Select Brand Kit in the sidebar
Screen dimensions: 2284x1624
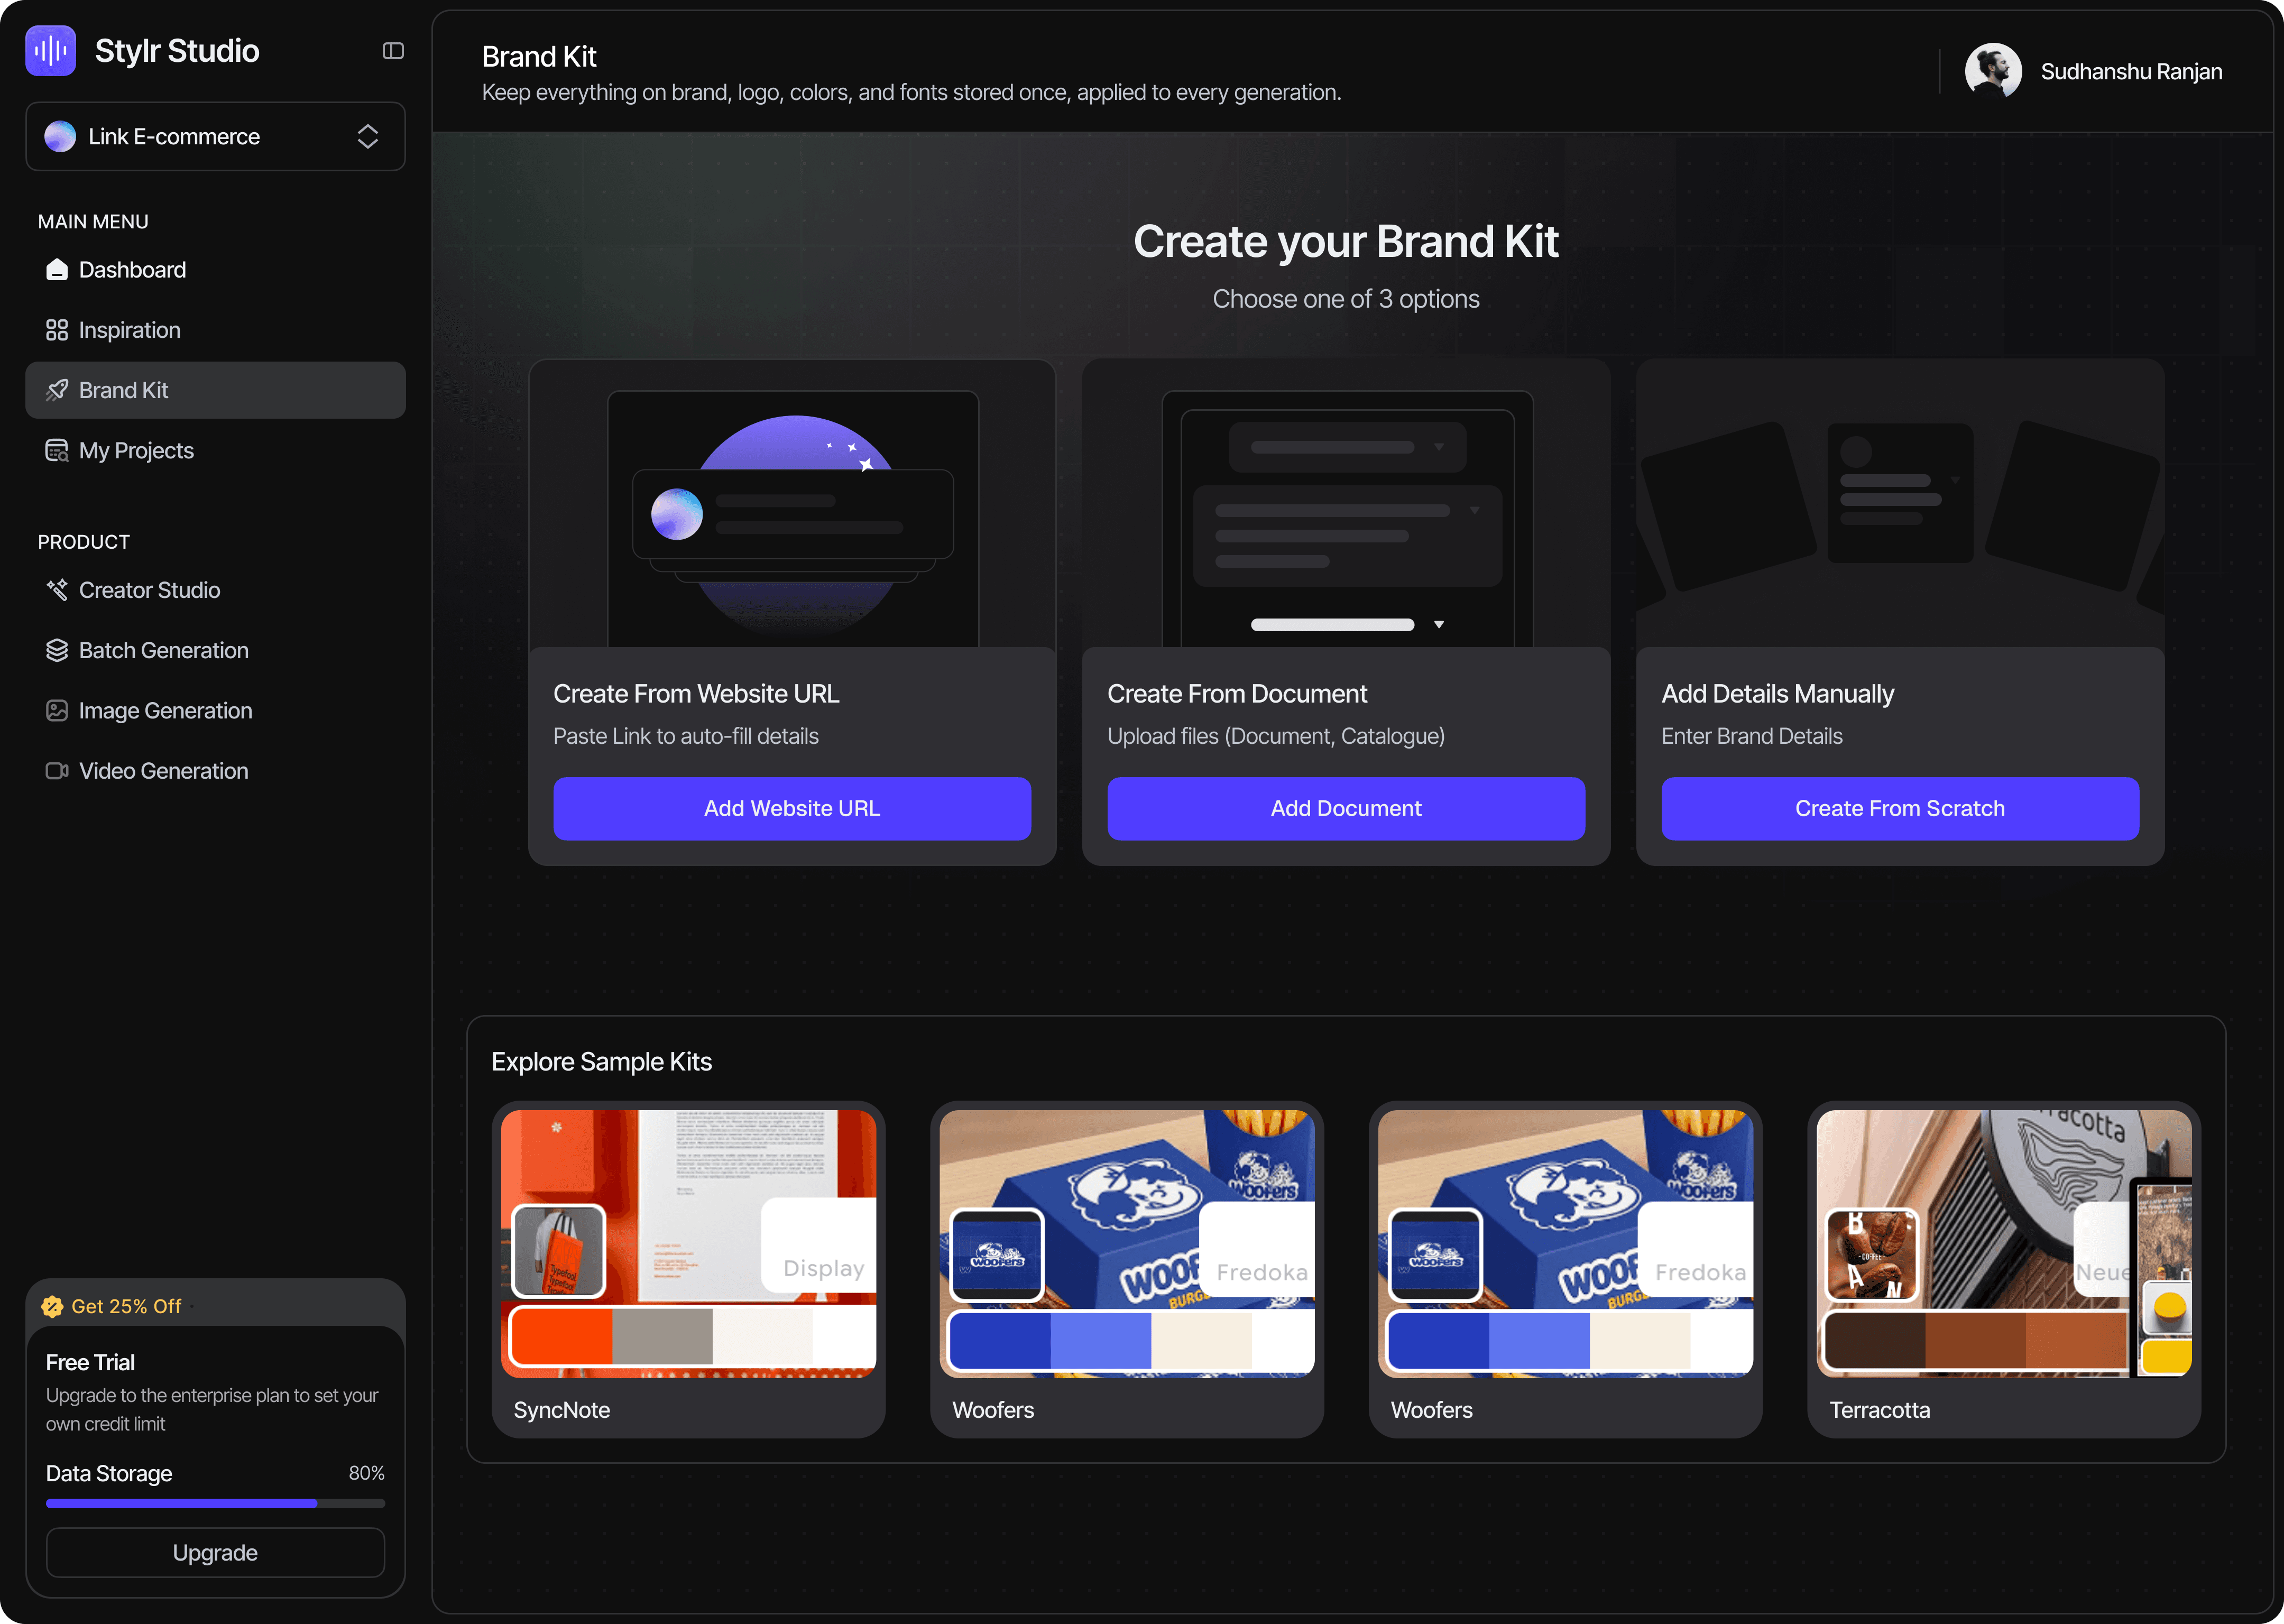215,390
